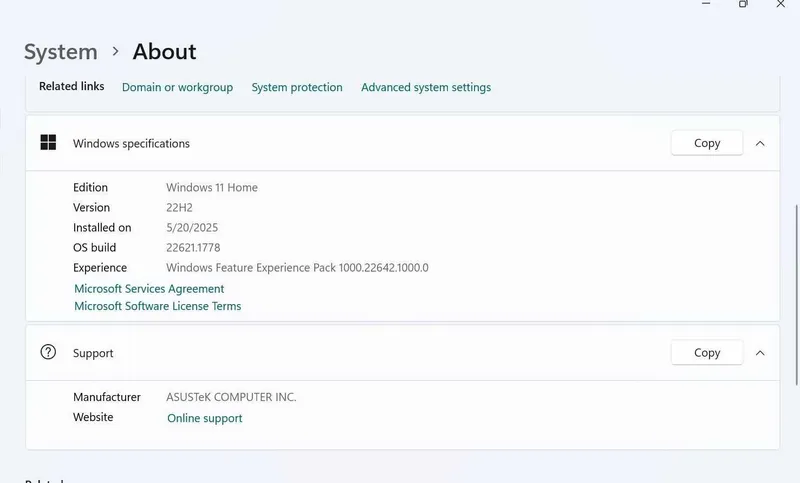Open Microsoft Software License Terms link
Viewport: 800px width, 483px height.
(x=158, y=306)
